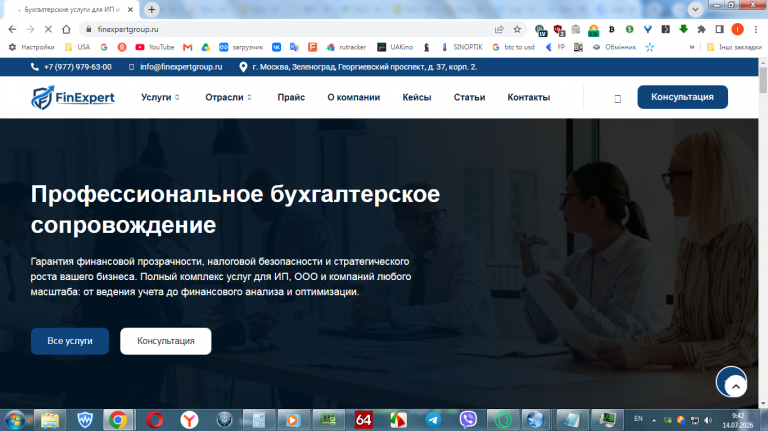Open the browser home page

[x=66, y=29]
